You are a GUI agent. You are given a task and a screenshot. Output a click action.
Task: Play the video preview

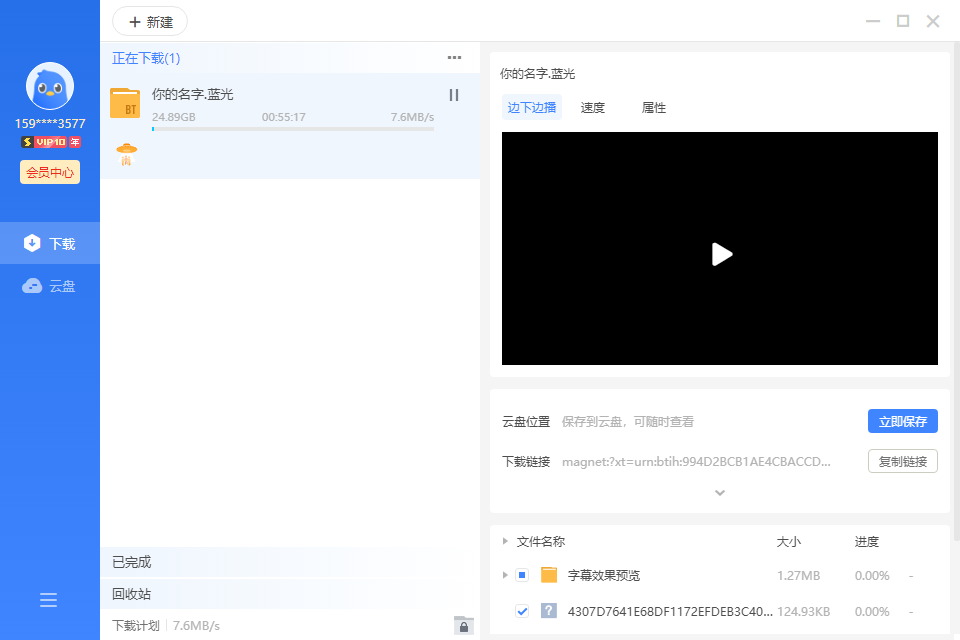[x=722, y=254]
